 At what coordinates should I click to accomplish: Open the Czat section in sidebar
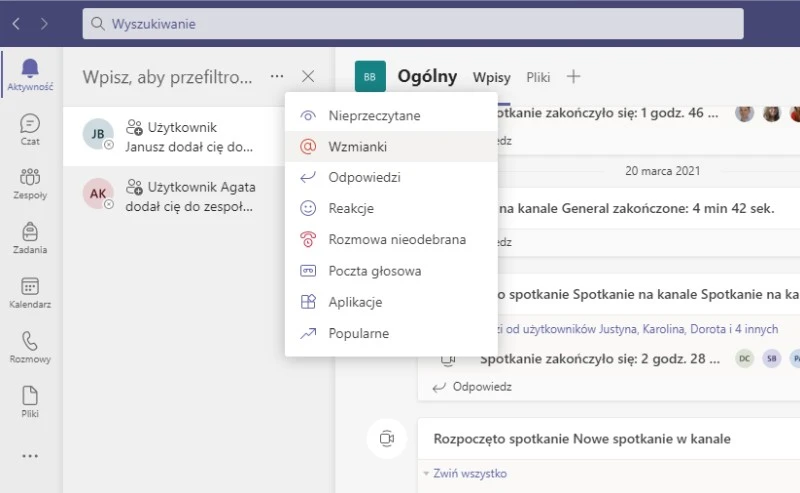coord(30,129)
